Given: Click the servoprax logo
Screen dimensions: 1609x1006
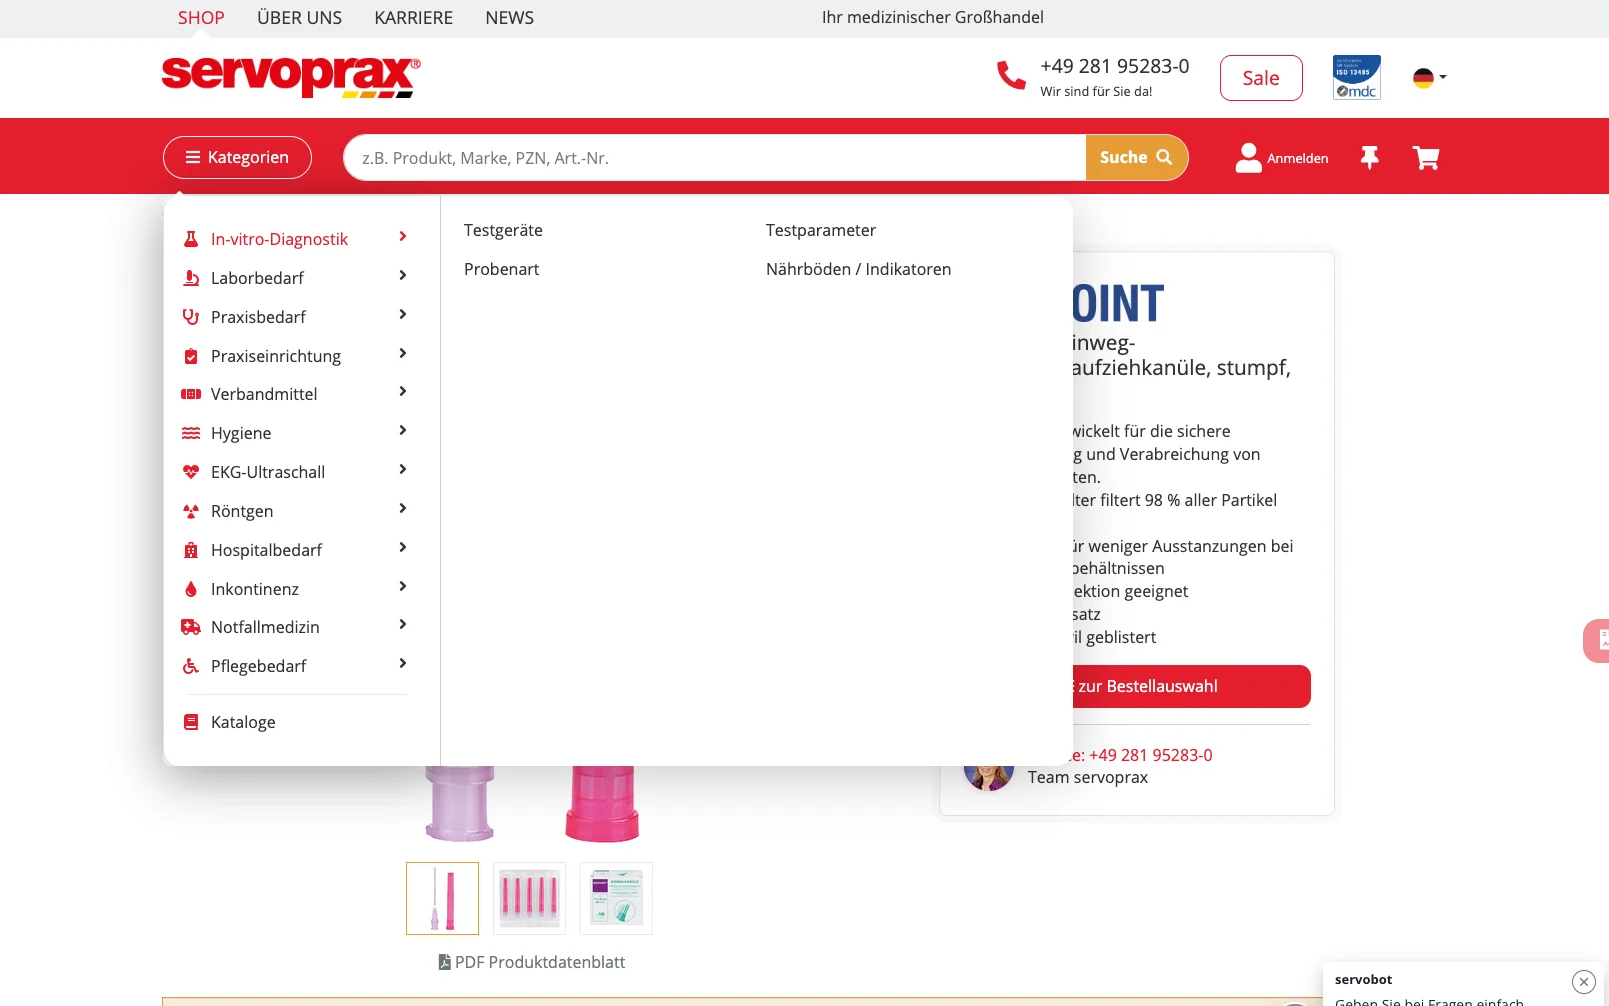Looking at the screenshot, I should point(291,77).
